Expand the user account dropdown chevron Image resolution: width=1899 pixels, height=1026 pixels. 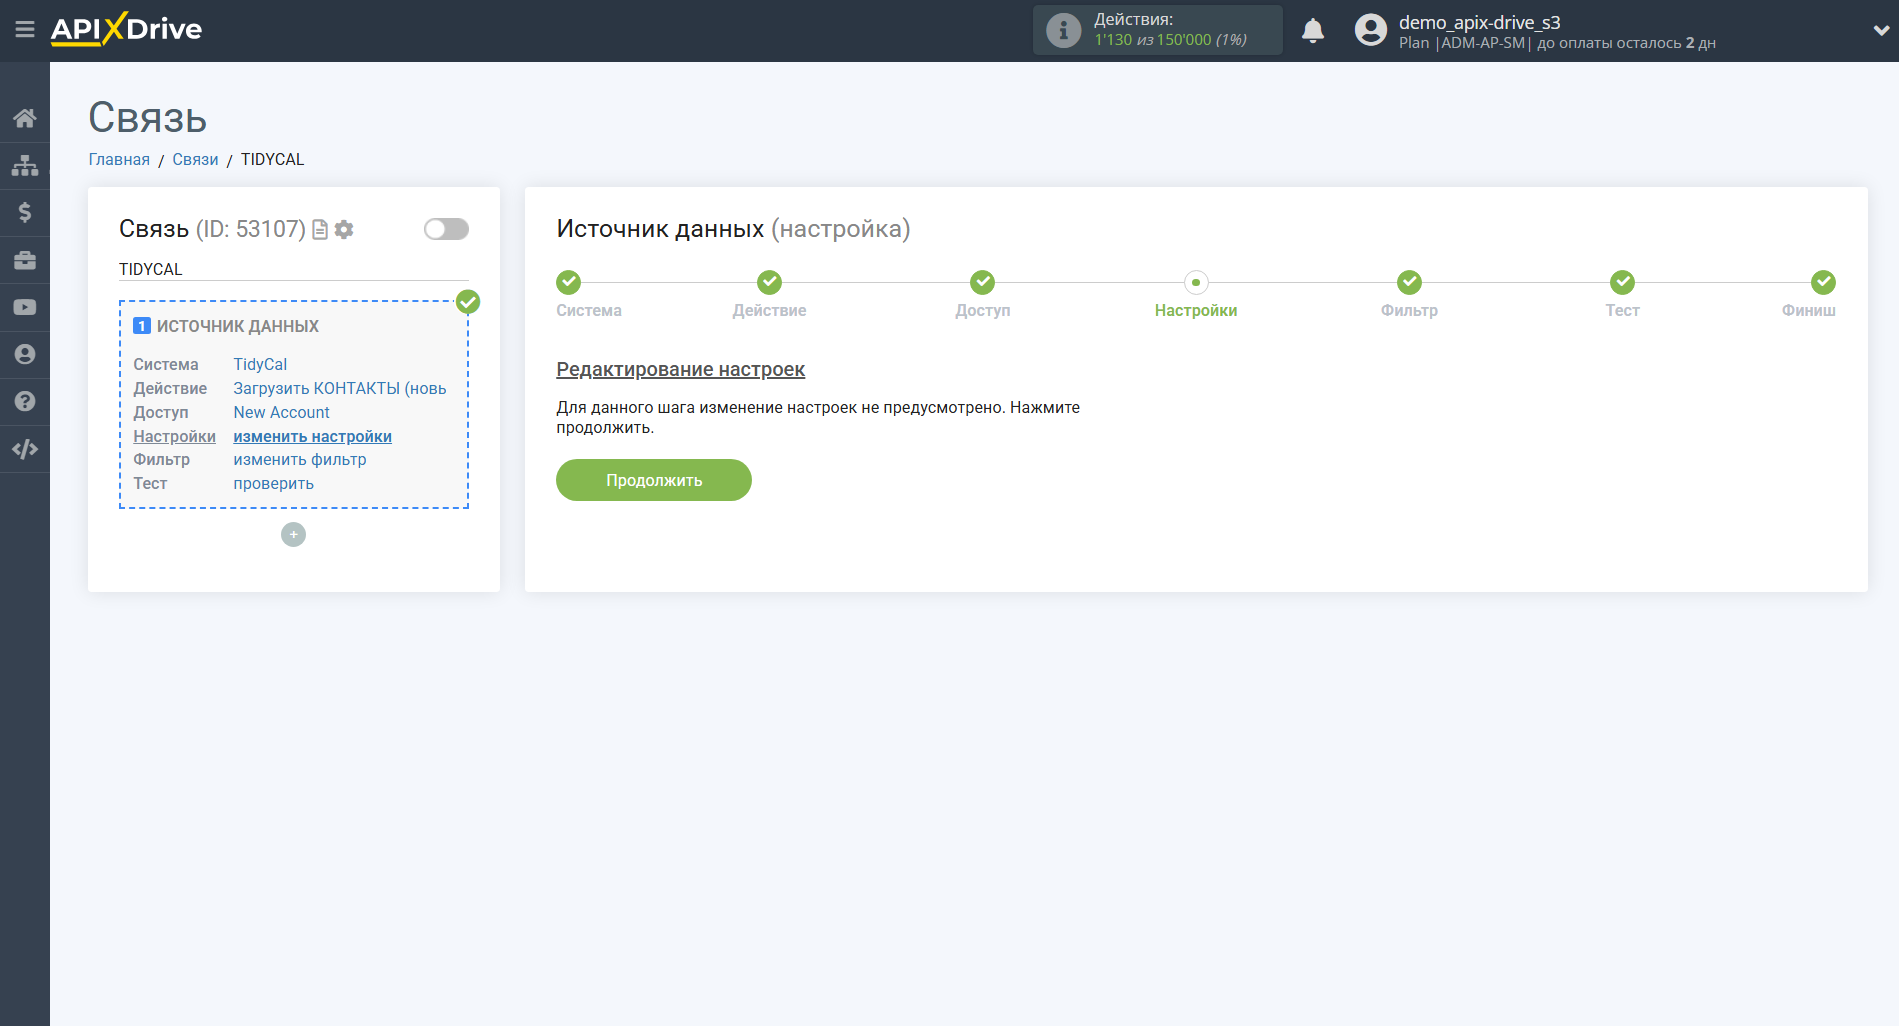pos(1880,31)
